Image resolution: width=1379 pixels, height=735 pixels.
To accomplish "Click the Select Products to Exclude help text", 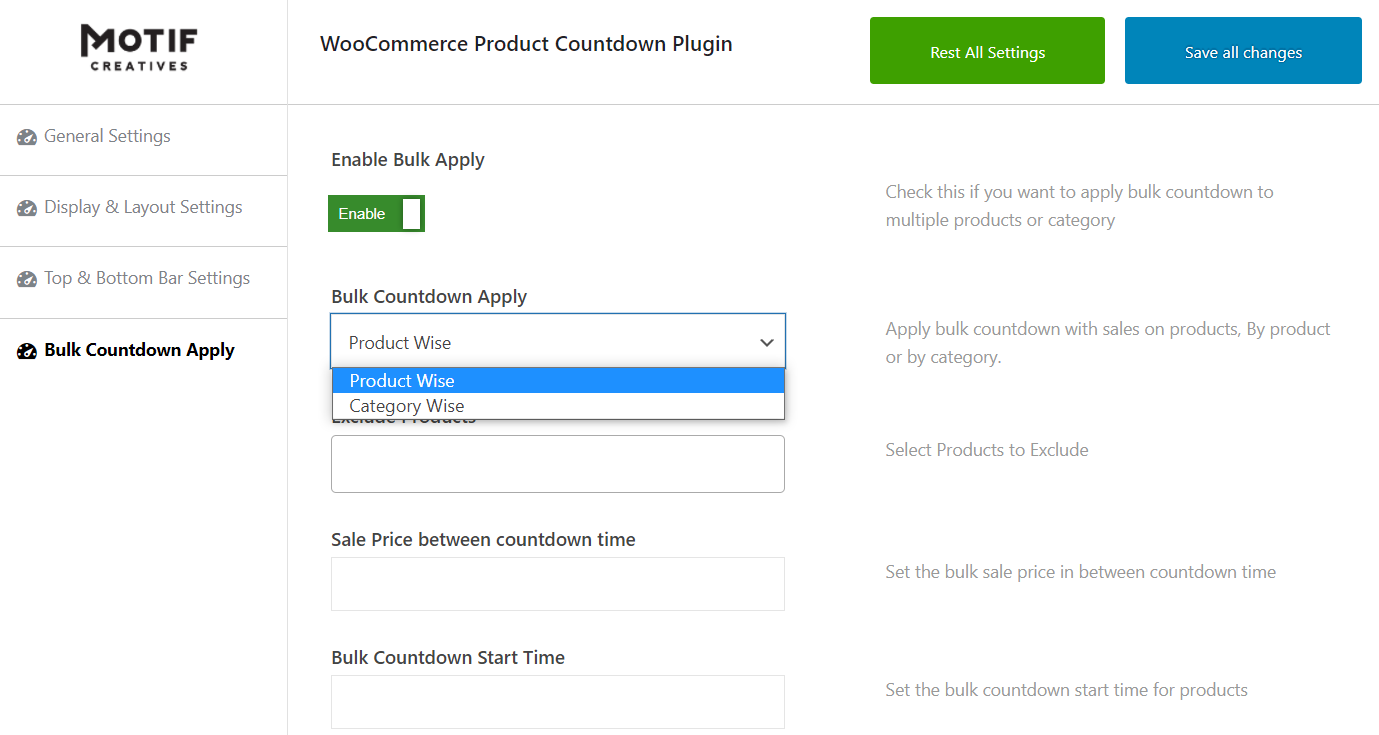I will point(987,450).
